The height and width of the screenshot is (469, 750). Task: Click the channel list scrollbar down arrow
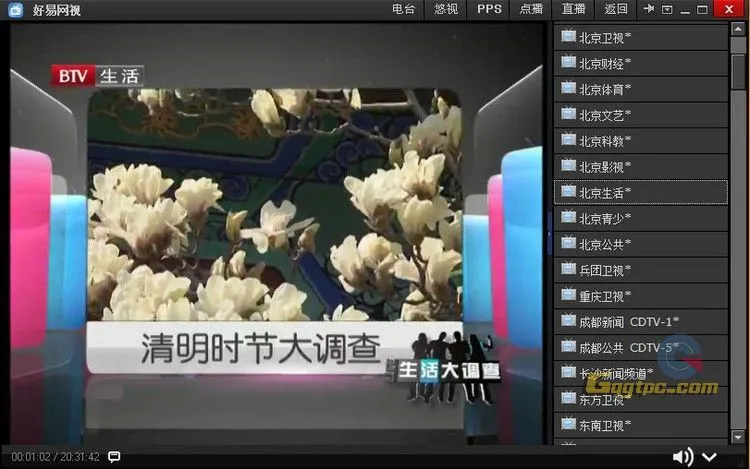click(x=738, y=436)
